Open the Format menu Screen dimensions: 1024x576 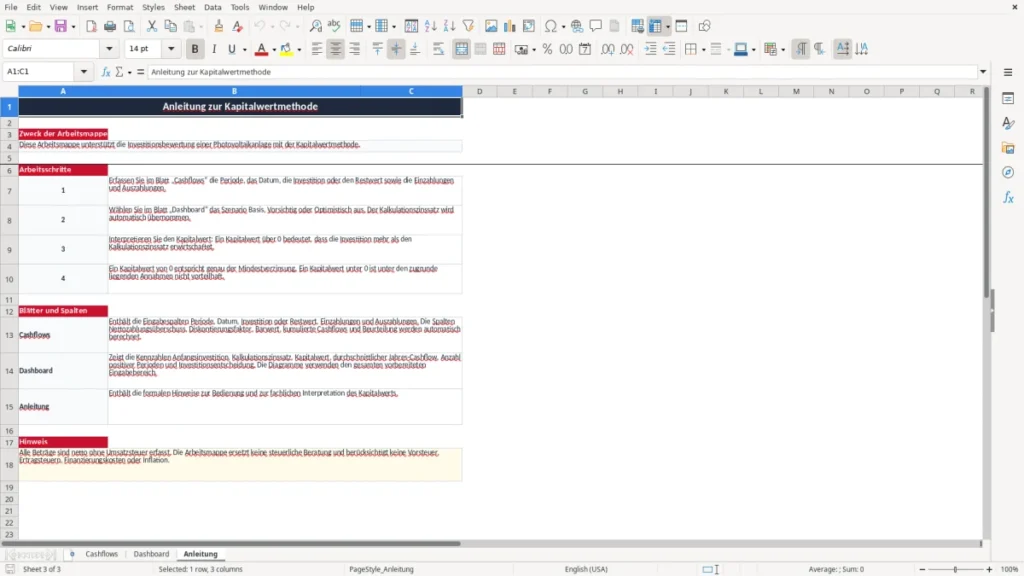120,7
